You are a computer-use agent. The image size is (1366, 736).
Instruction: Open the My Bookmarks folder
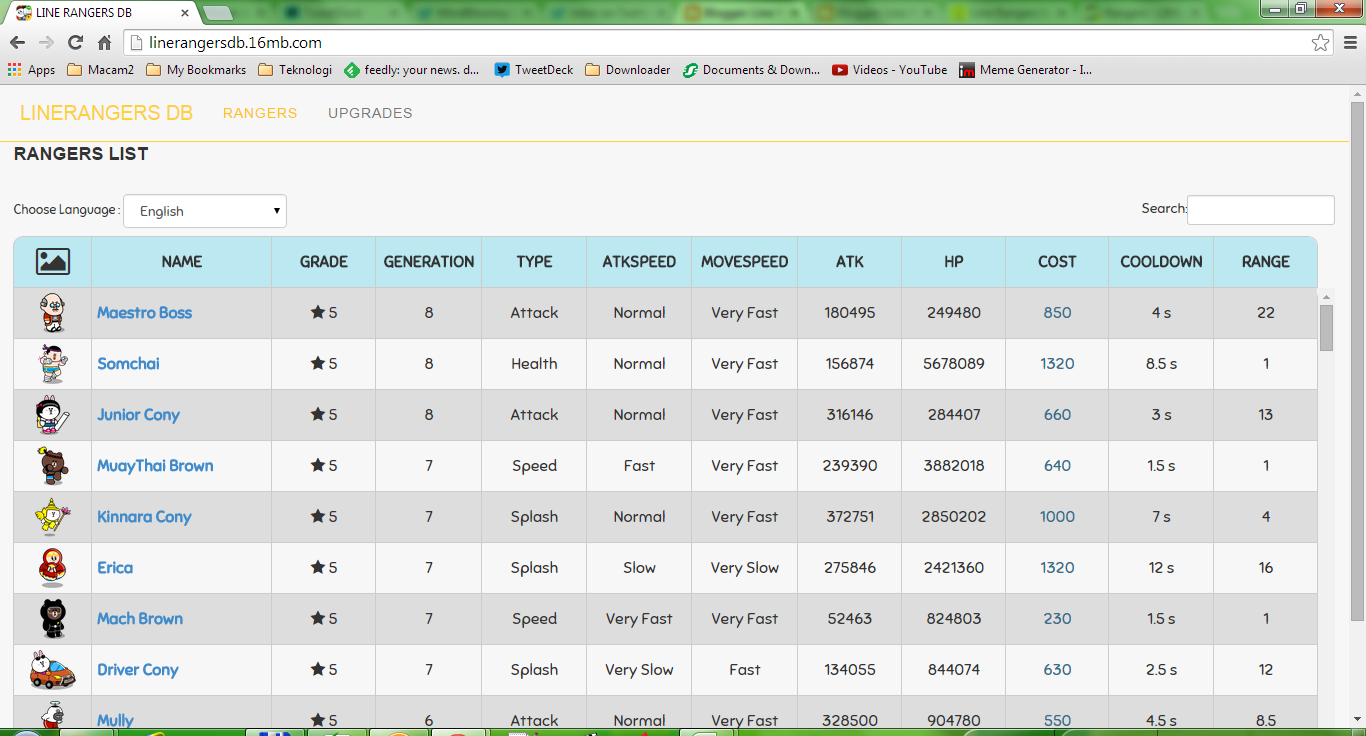(x=196, y=70)
